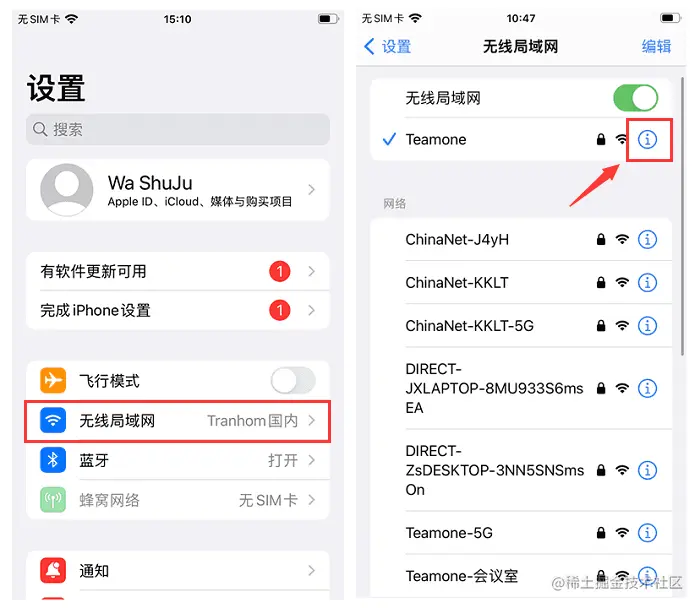Open 无线局域网 row showing Tranhom国内
This screenshot has width=700, height=608.
pyautogui.click(x=178, y=421)
